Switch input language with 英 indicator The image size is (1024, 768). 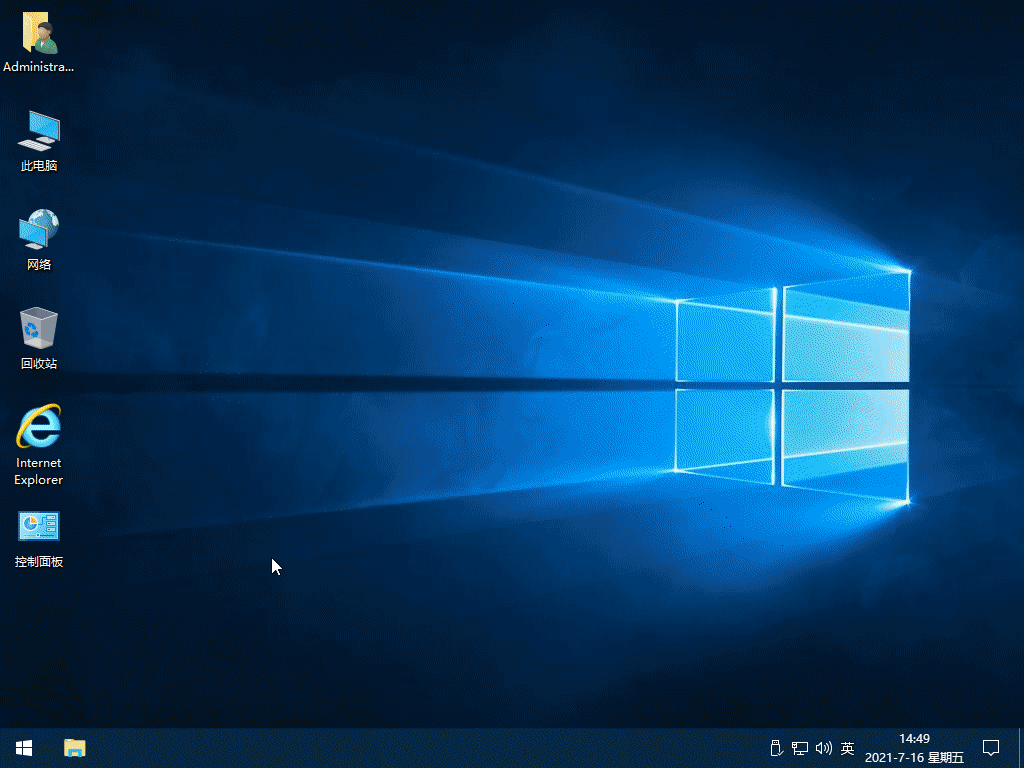tap(848, 748)
